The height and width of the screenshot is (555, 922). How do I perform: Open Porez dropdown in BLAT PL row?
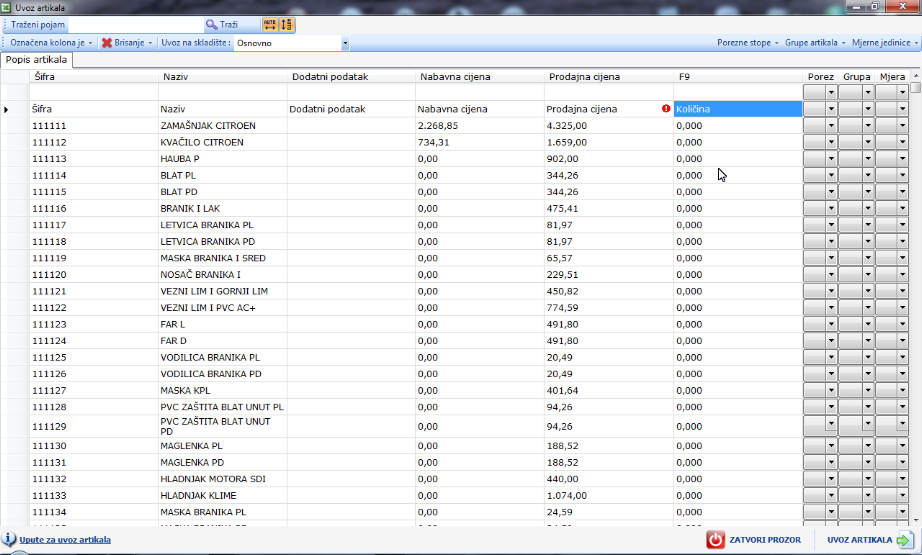click(x=831, y=175)
